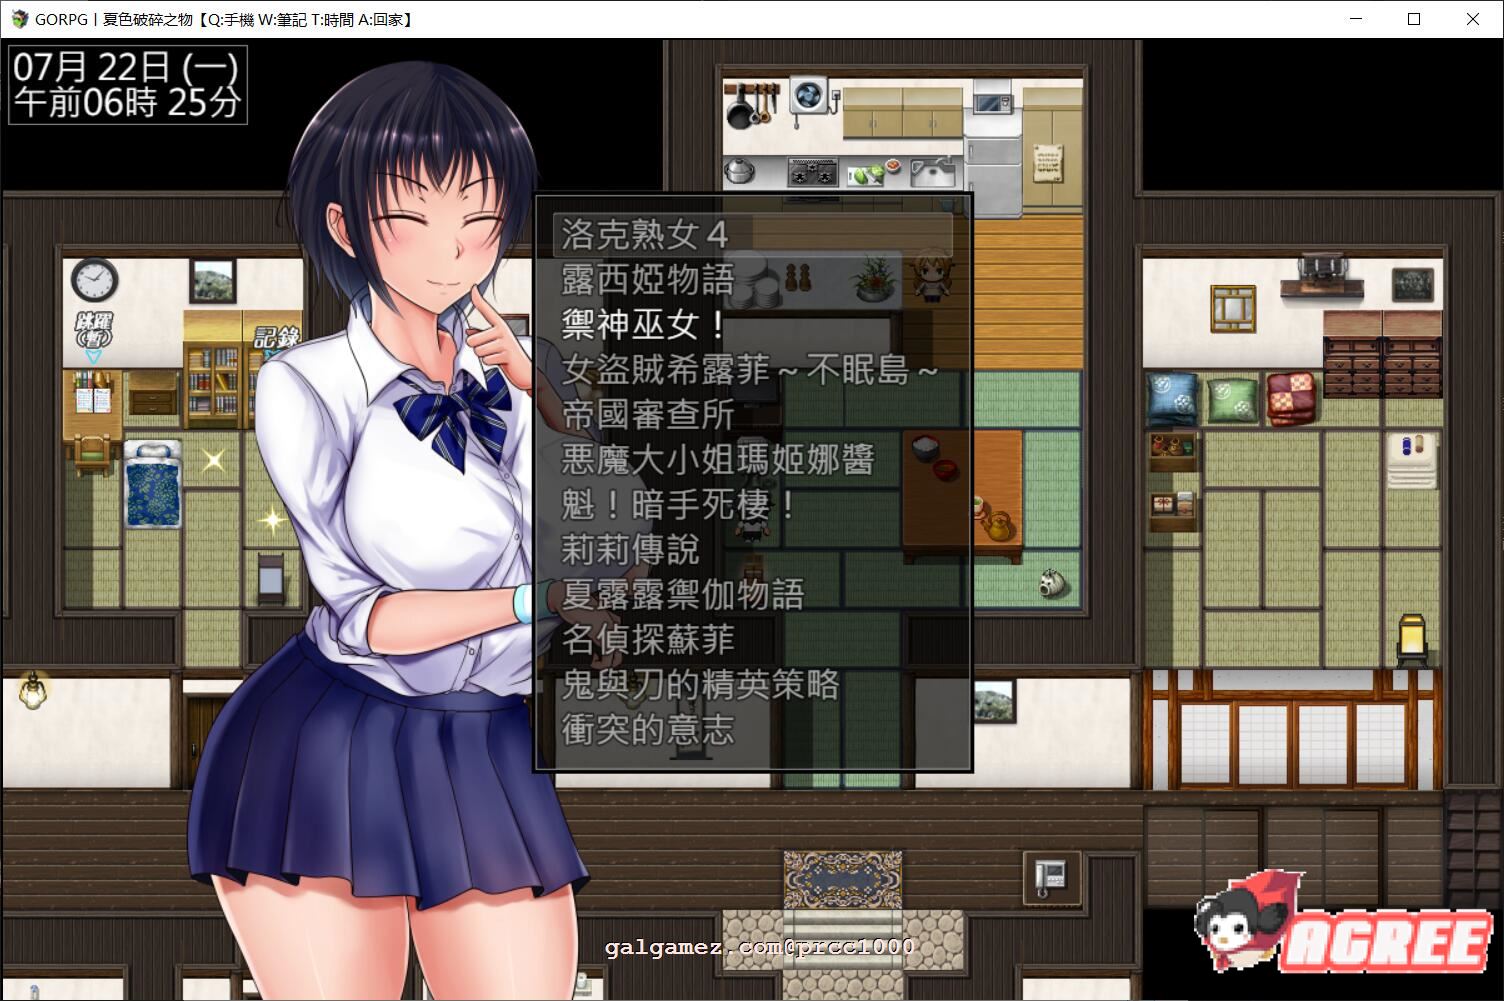Select 帝國審查所 in the list
This screenshot has height=1001, width=1504.
648,414
